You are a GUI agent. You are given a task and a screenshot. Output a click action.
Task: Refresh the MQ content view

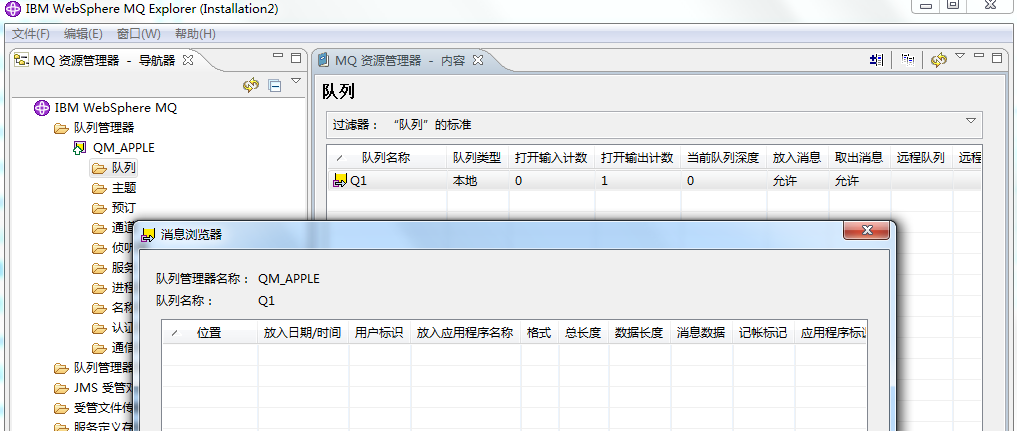pyautogui.click(x=939, y=60)
